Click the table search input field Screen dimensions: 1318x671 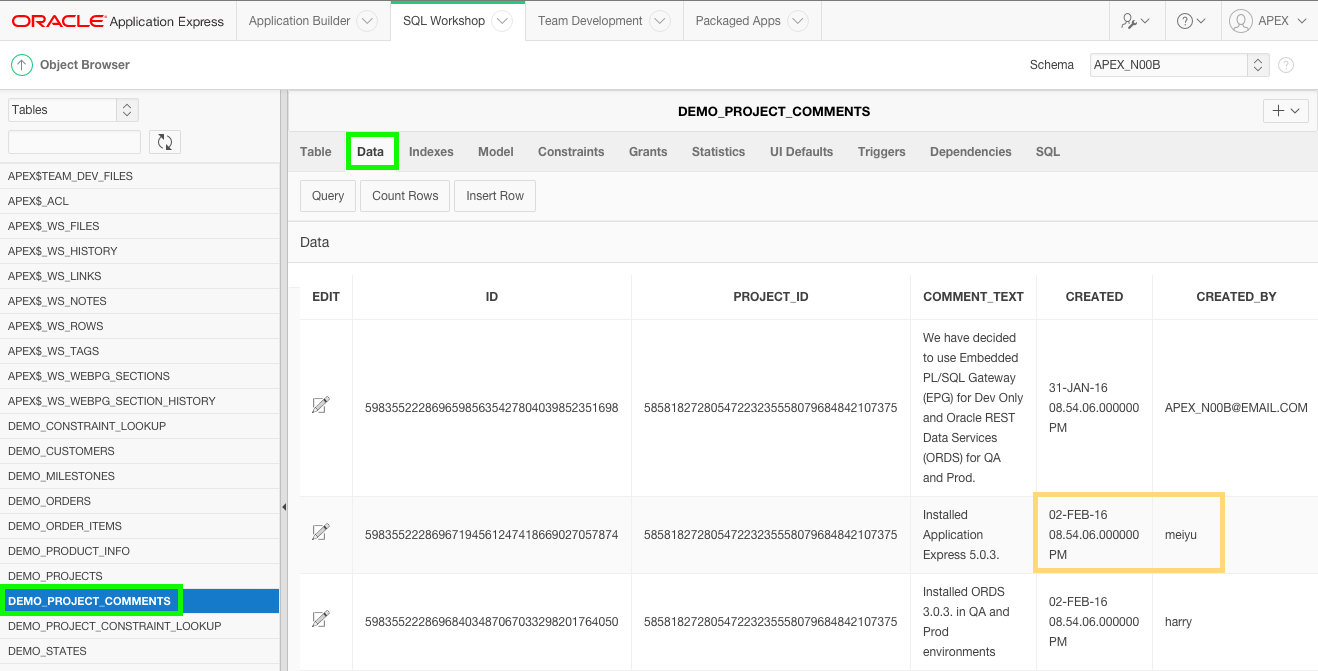point(73,142)
